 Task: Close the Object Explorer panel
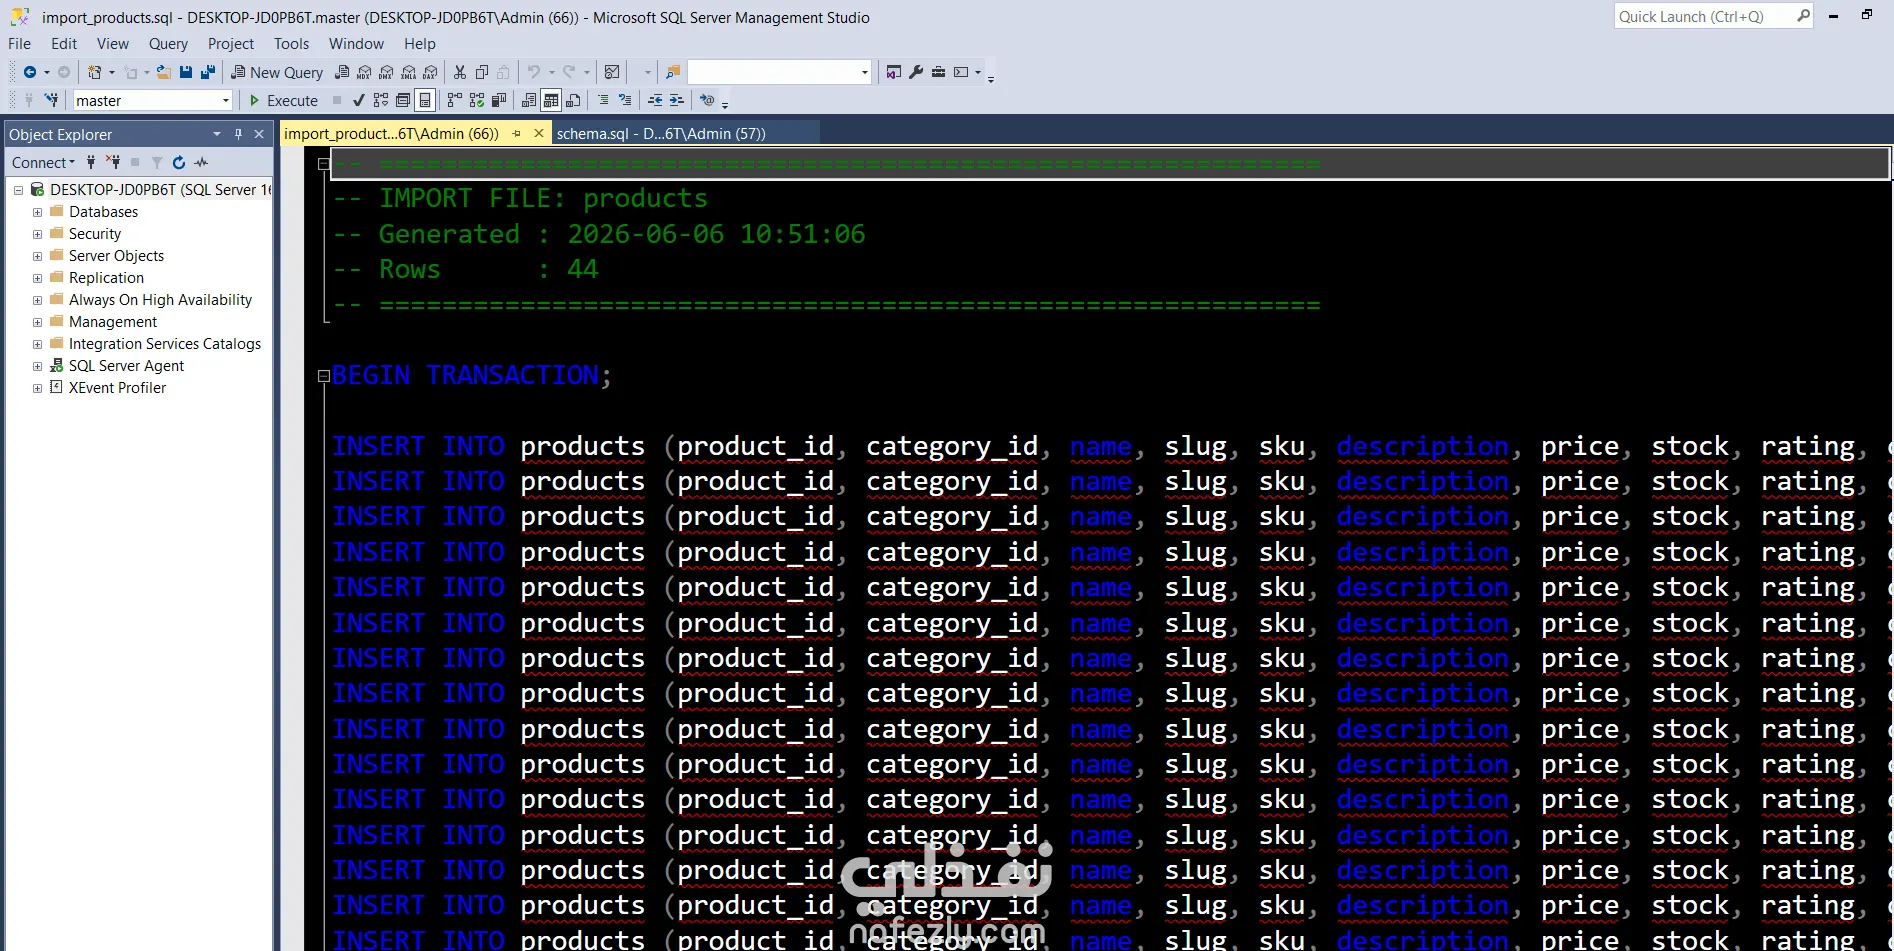click(x=259, y=134)
